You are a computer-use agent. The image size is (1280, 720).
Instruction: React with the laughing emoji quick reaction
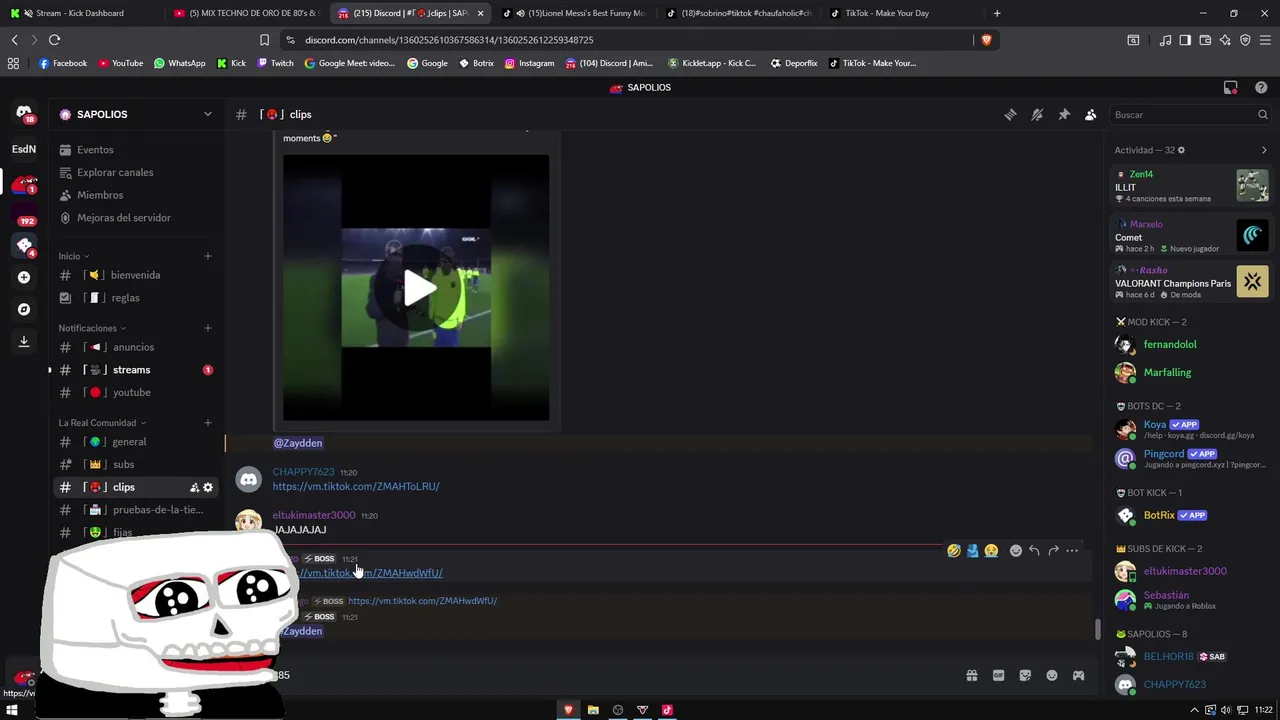(954, 551)
